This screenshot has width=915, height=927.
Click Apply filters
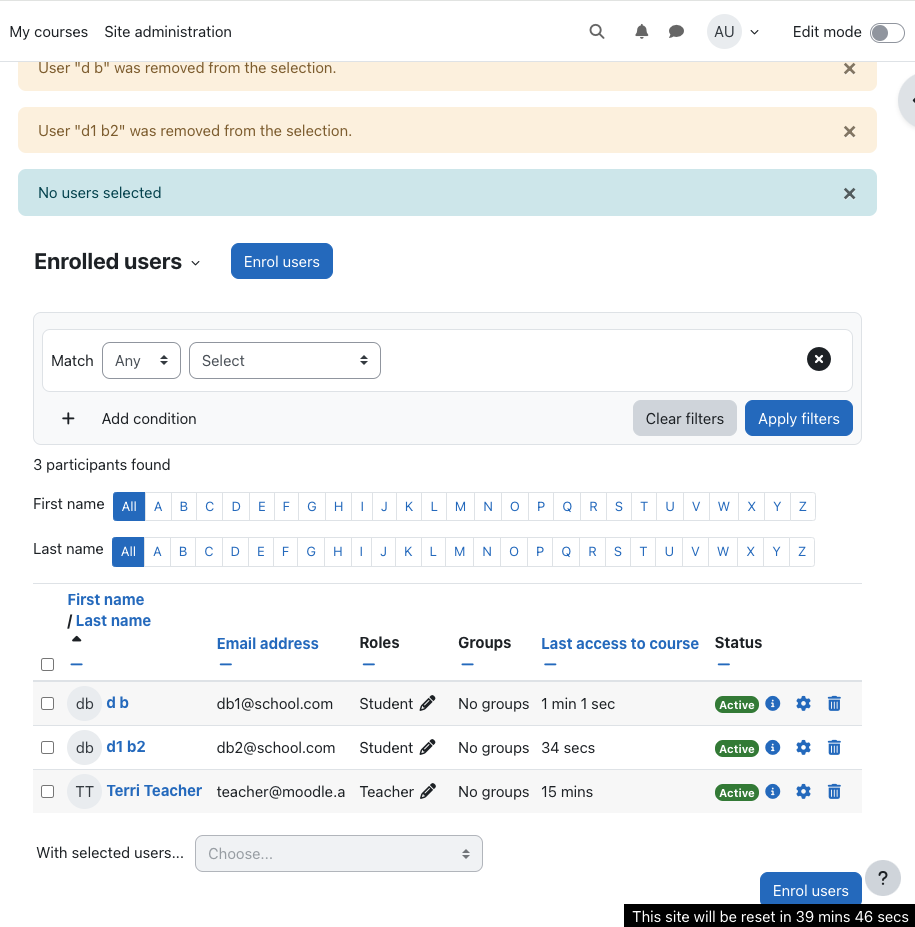(x=799, y=419)
